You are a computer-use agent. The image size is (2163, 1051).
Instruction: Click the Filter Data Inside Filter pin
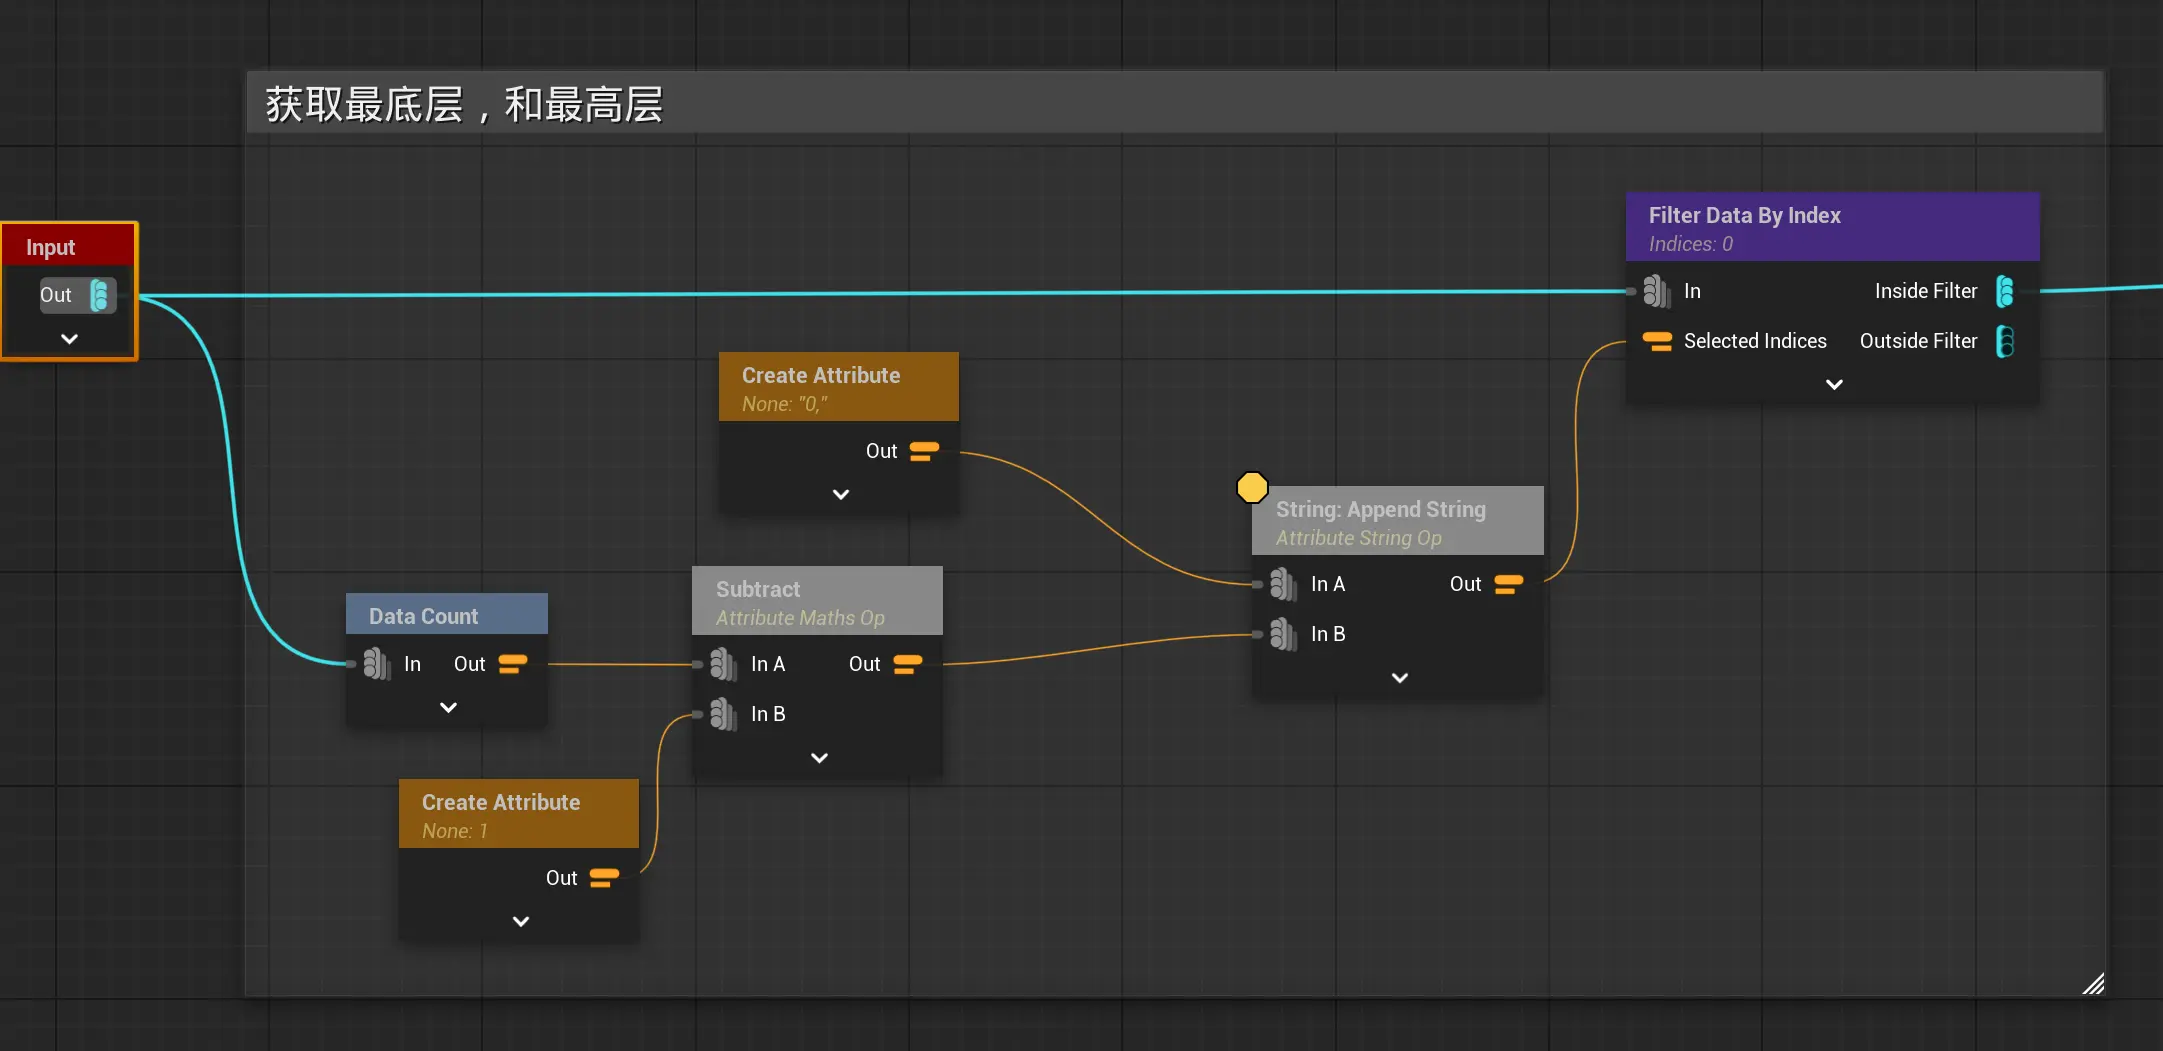(x=2005, y=291)
